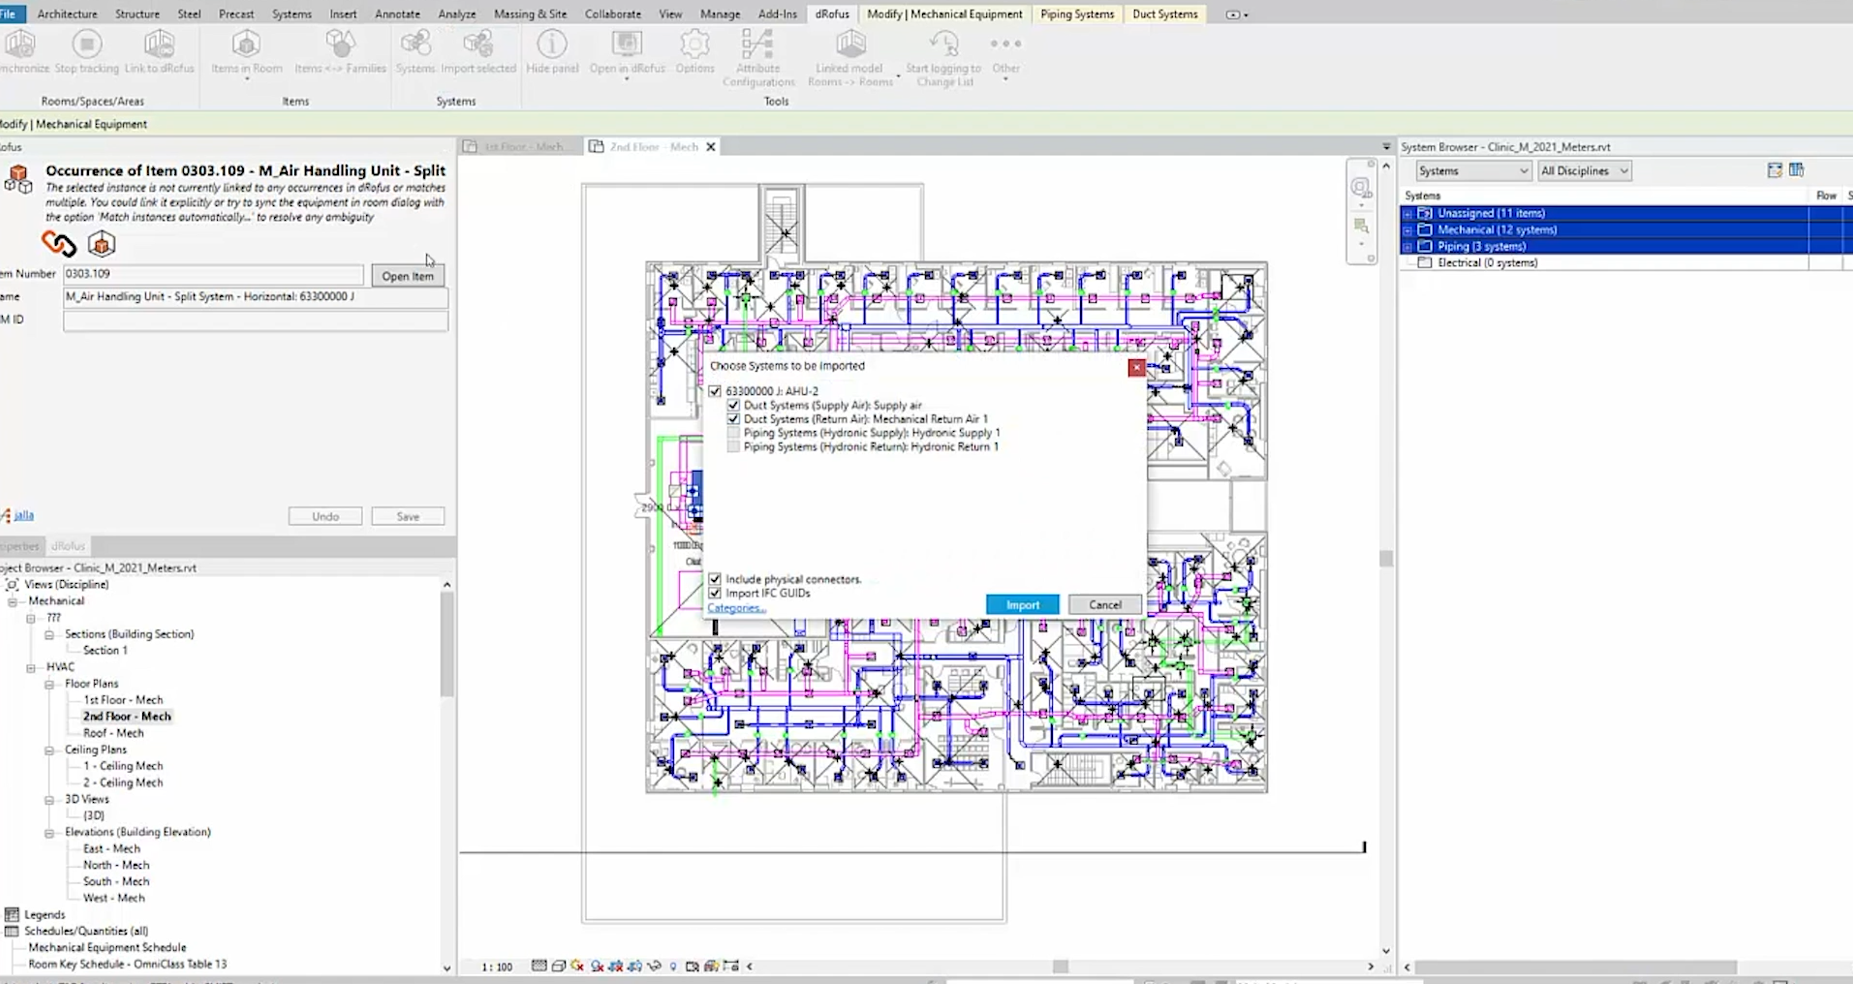Click the reveal hidden elements lightbulb icon
Image resolution: width=1853 pixels, height=984 pixels.
pyautogui.click(x=673, y=966)
